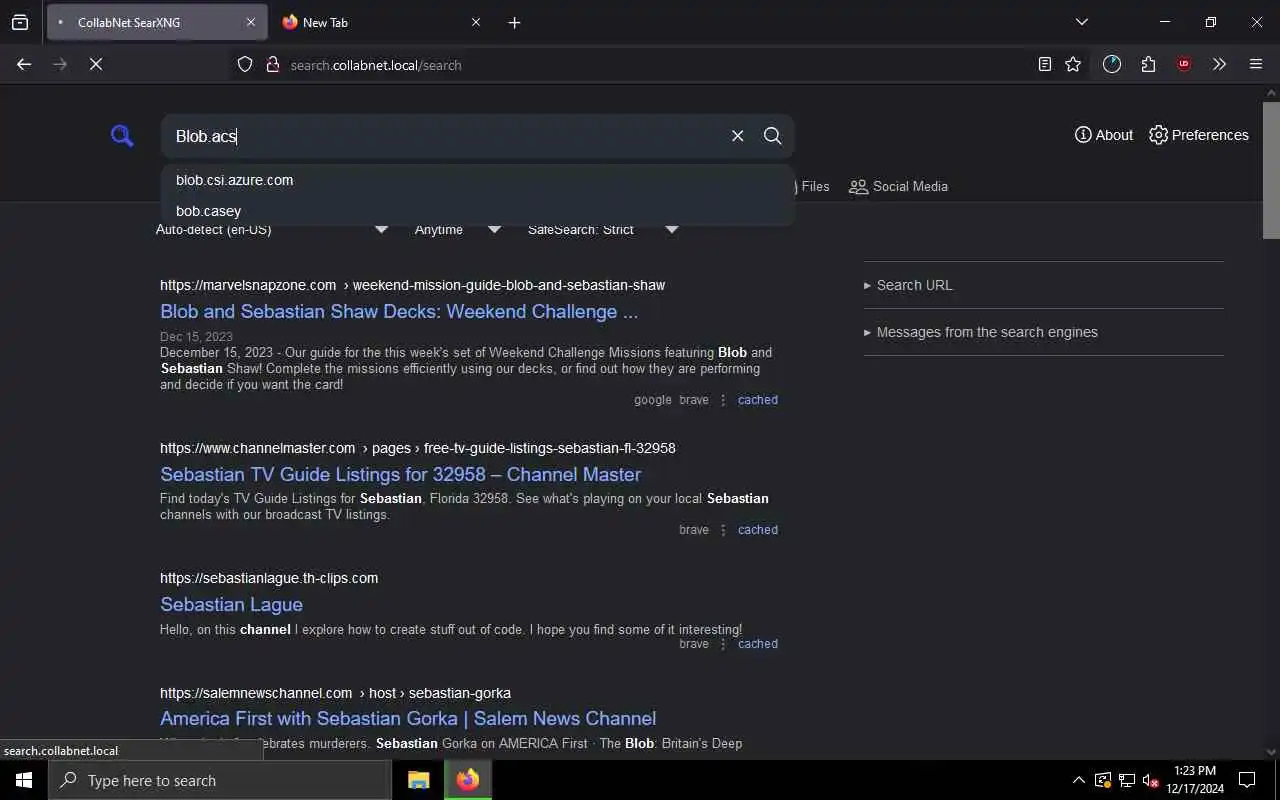Switch to the New Tab tab

[380, 22]
